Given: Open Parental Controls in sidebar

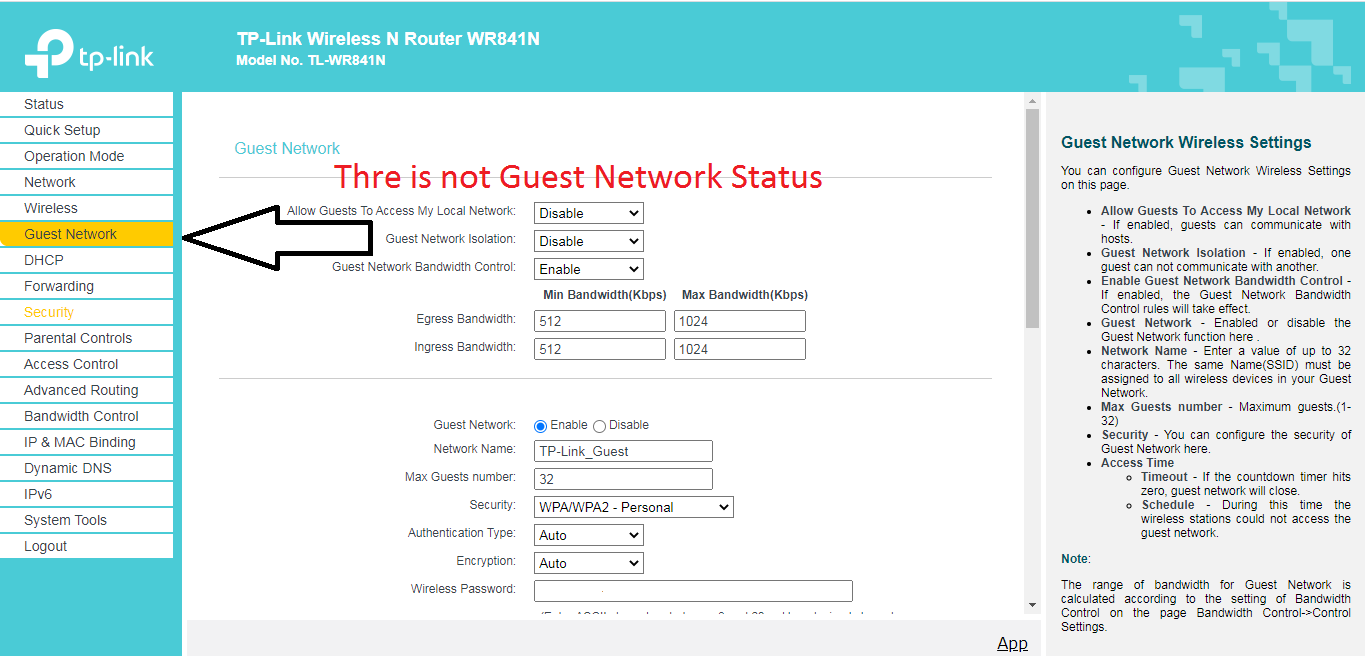Looking at the screenshot, I should [78, 338].
